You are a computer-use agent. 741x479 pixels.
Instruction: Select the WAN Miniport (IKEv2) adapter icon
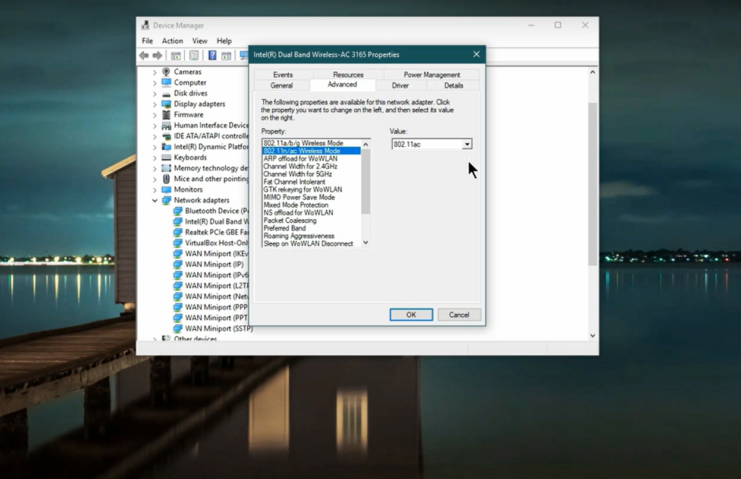(x=178, y=254)
